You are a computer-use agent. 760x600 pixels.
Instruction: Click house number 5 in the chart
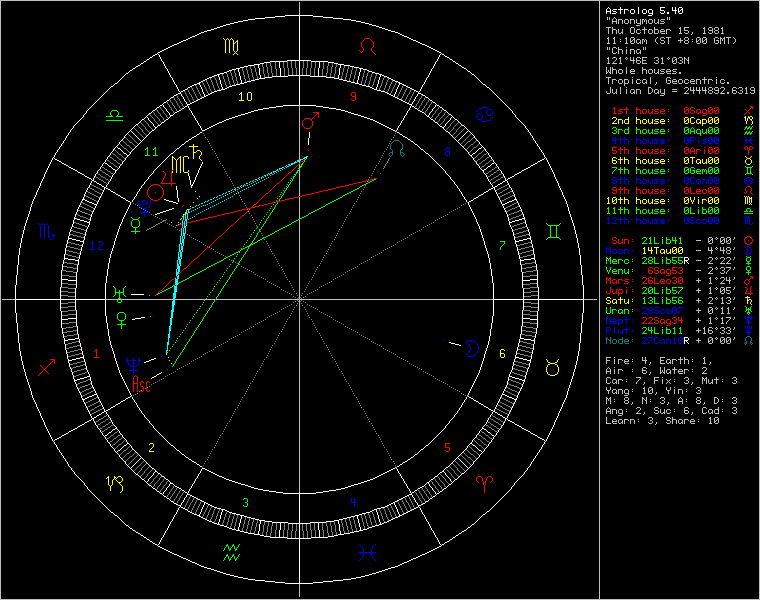pos(447,448)
